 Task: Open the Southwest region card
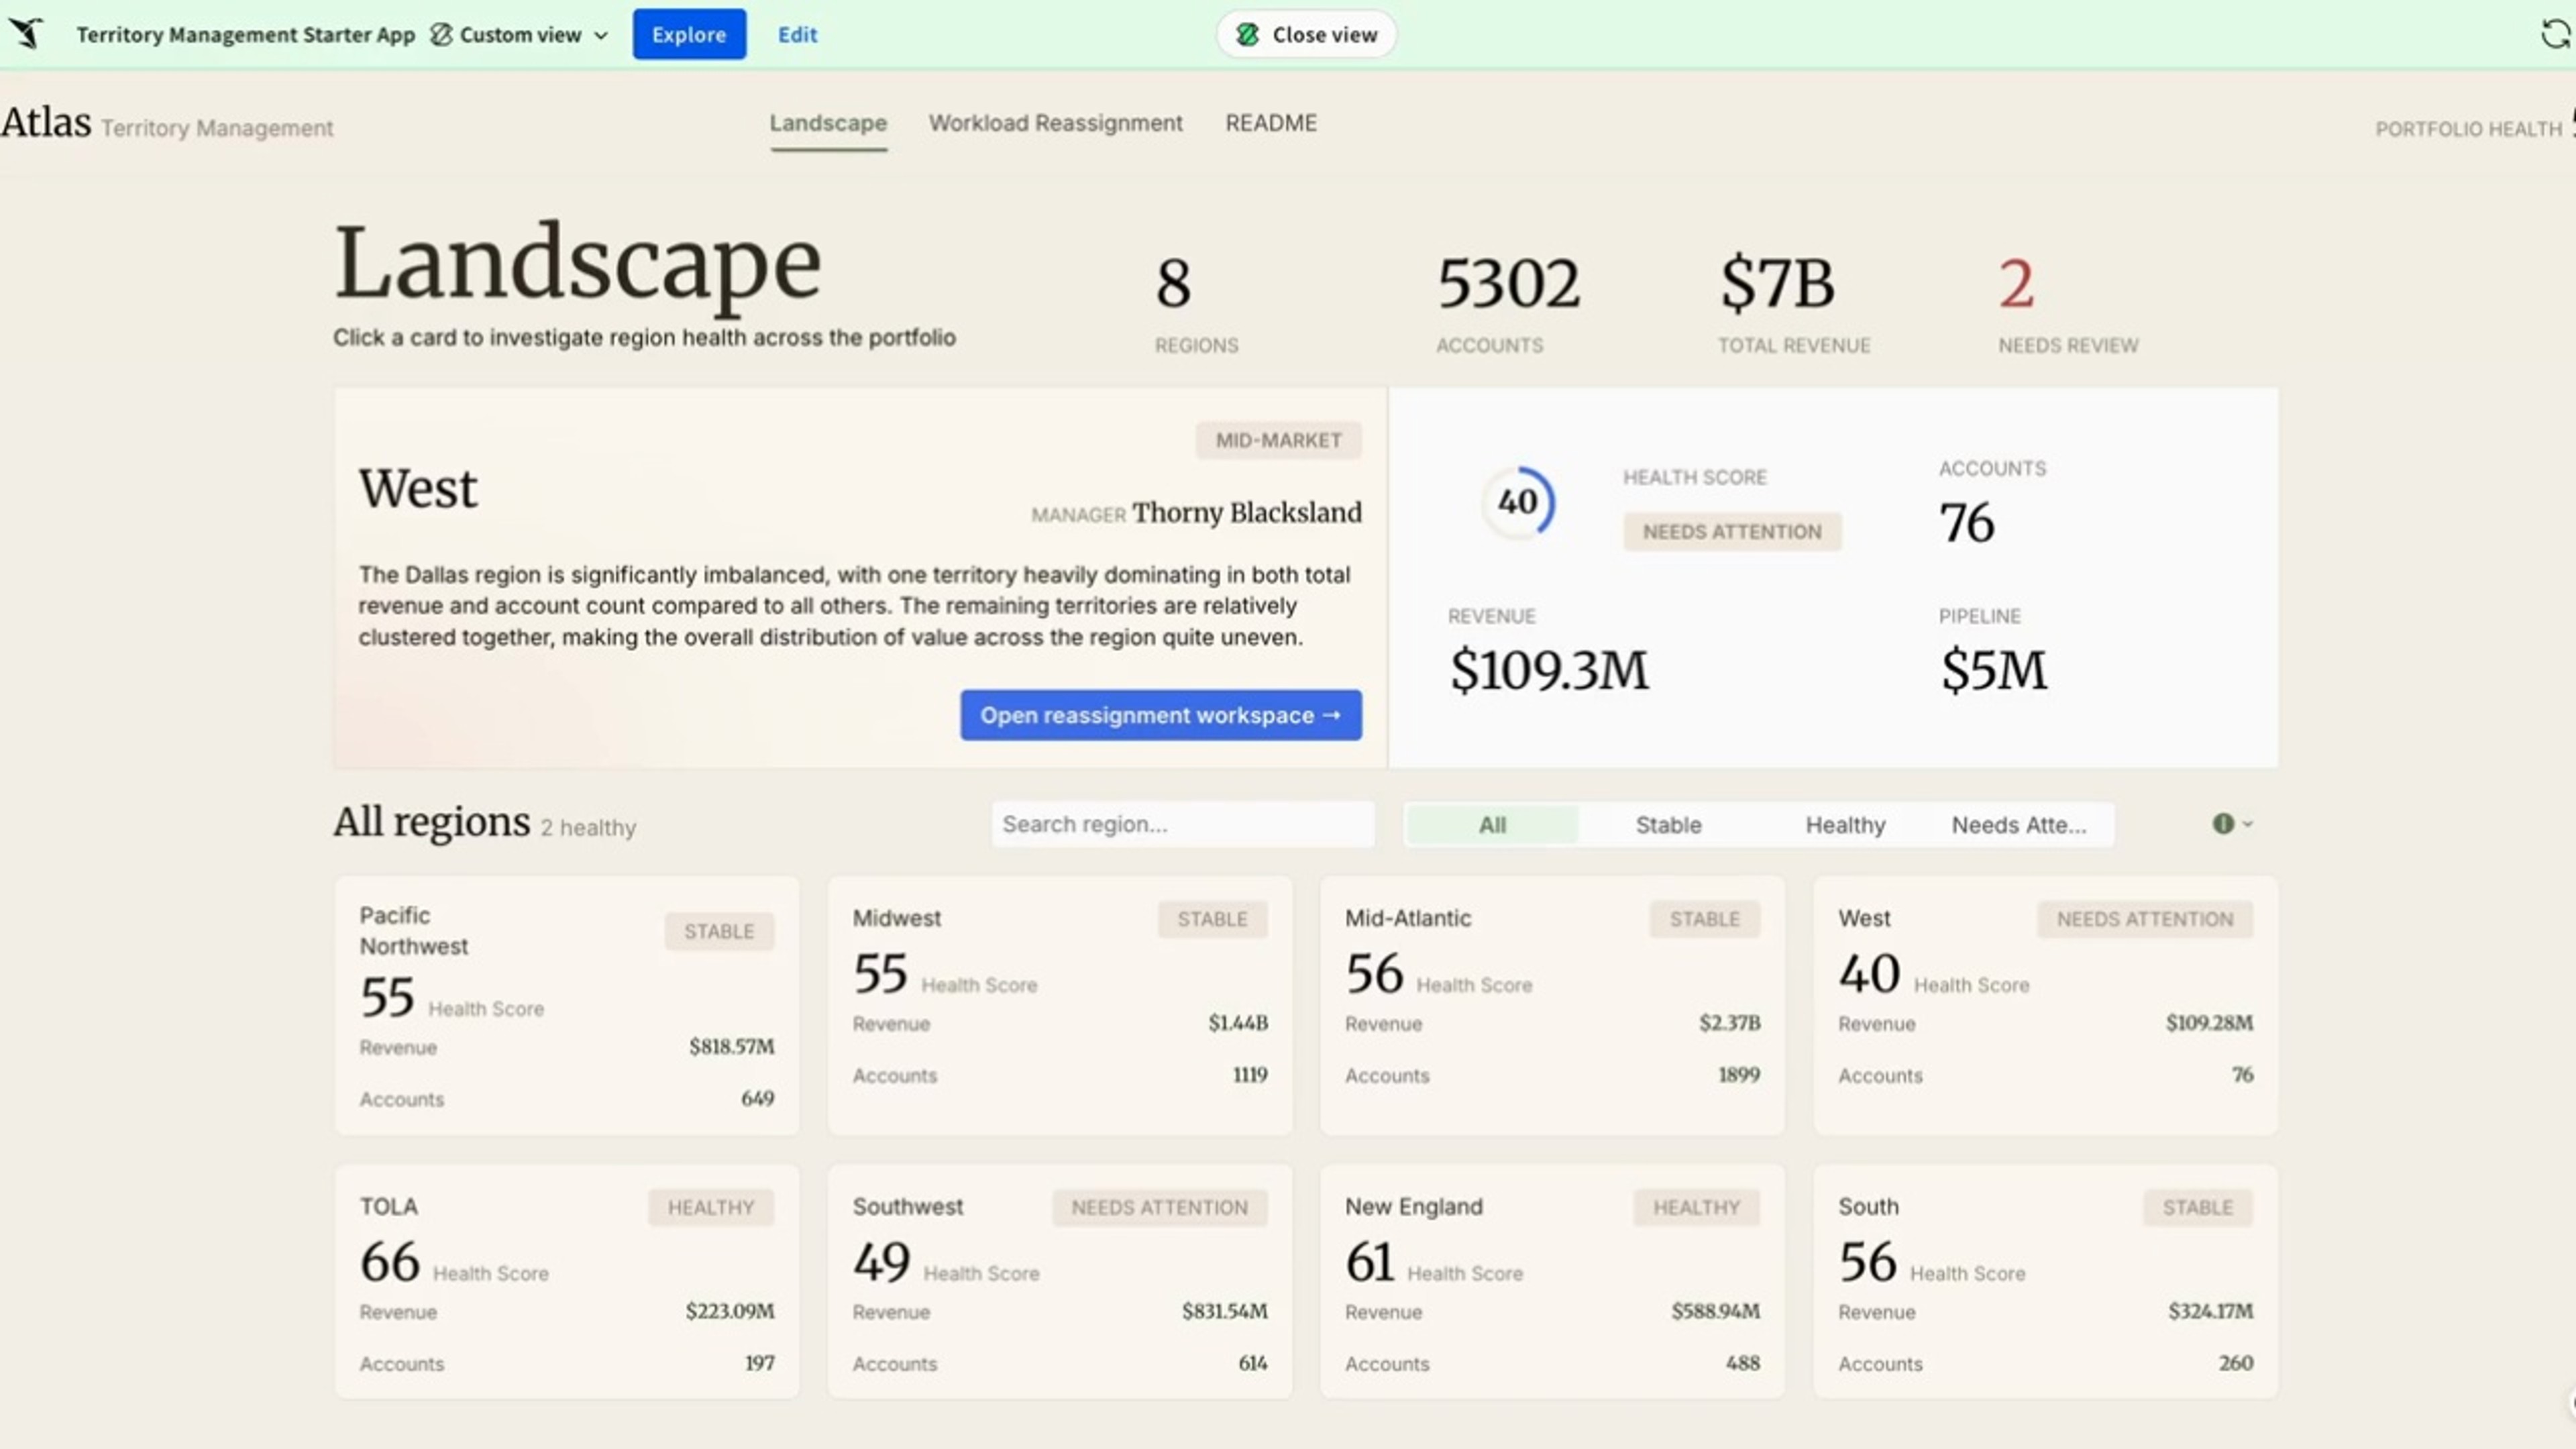coord(1060,1281)
